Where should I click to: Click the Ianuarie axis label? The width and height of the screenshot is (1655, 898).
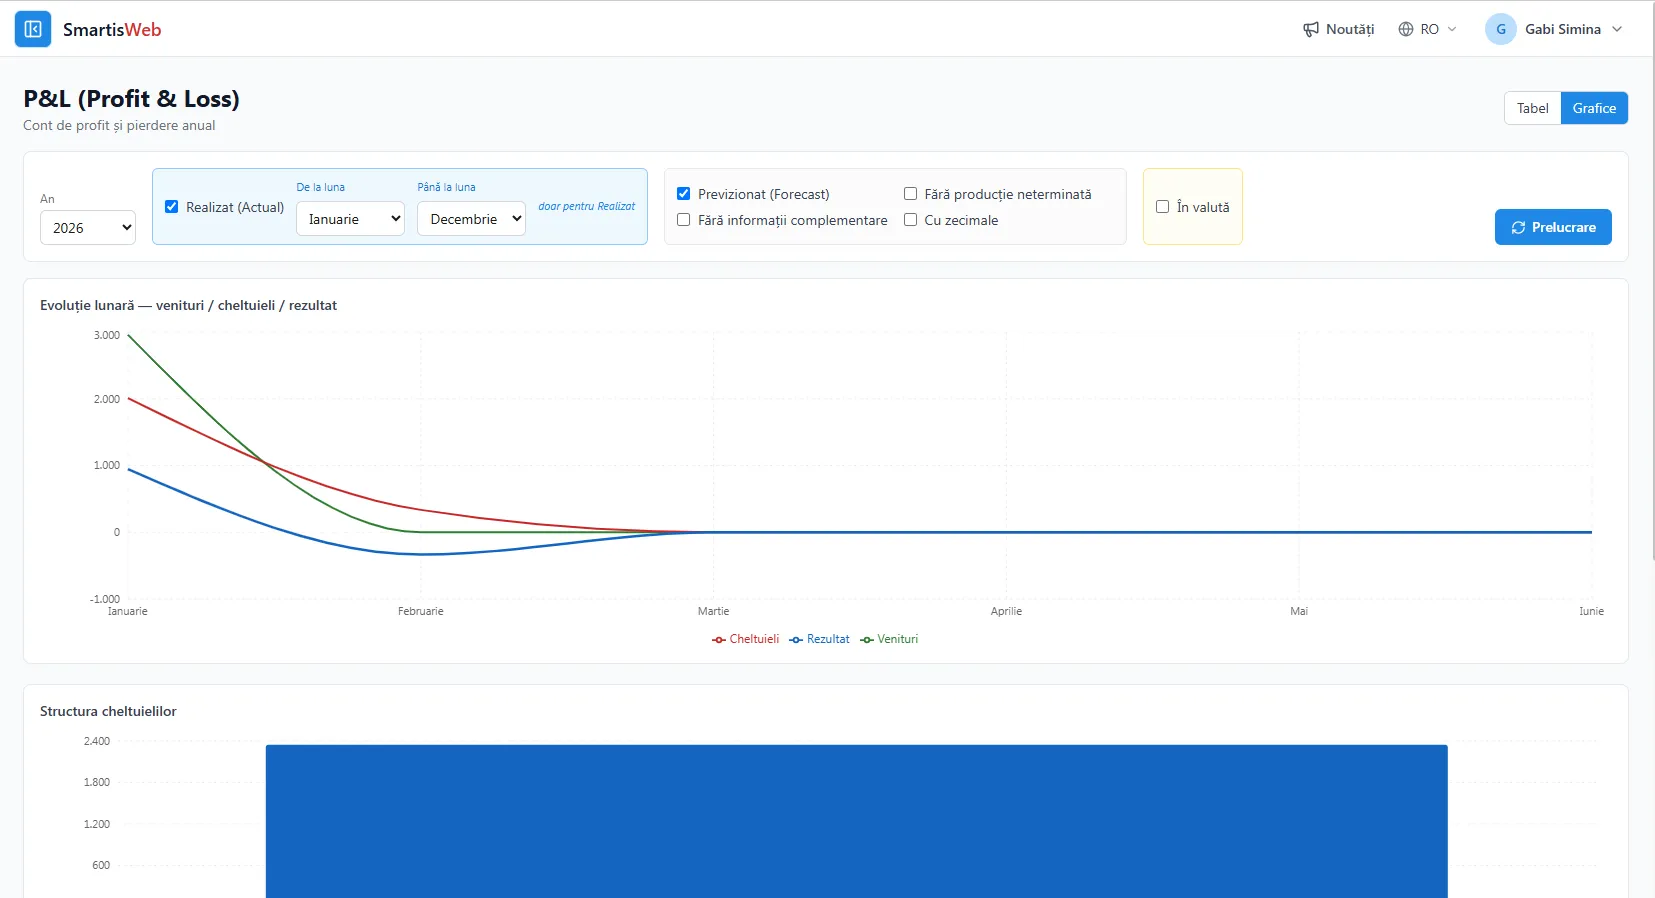(x=127, y=611)
